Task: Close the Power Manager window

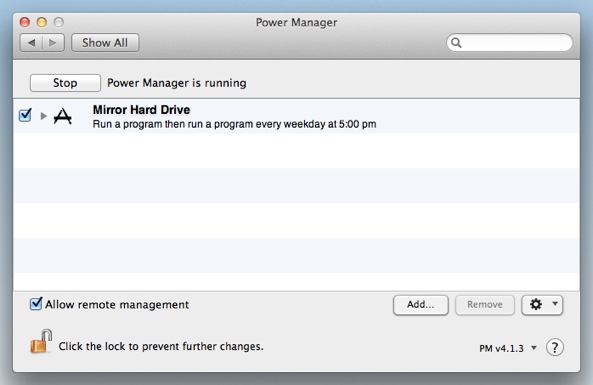Action: pos(25,22)
